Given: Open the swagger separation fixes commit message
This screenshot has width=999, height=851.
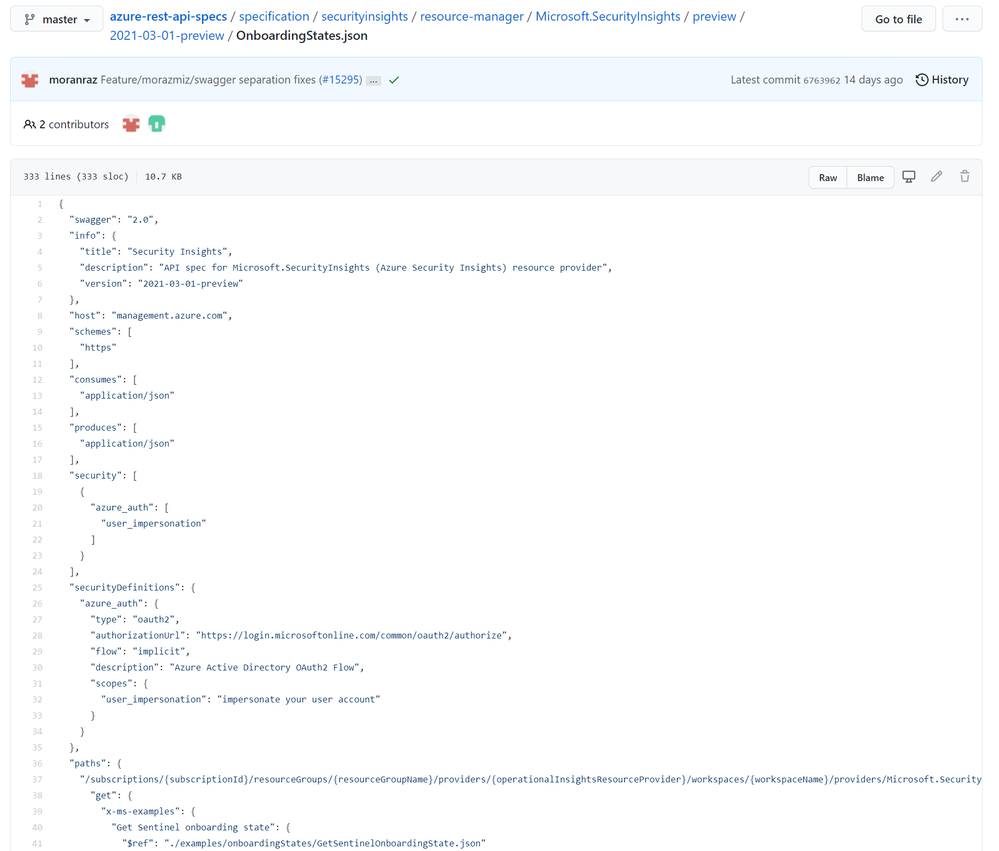Looking at the screenshot, I should point(208,80).
